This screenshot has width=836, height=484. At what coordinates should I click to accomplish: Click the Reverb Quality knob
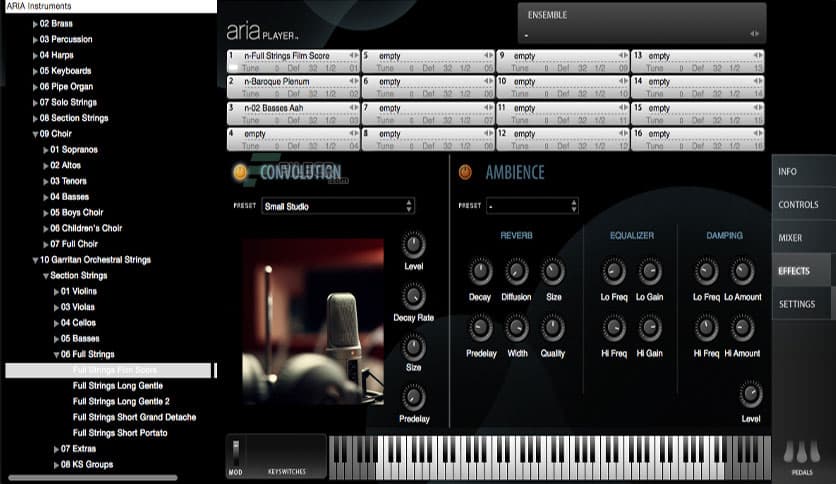(553, 328)
